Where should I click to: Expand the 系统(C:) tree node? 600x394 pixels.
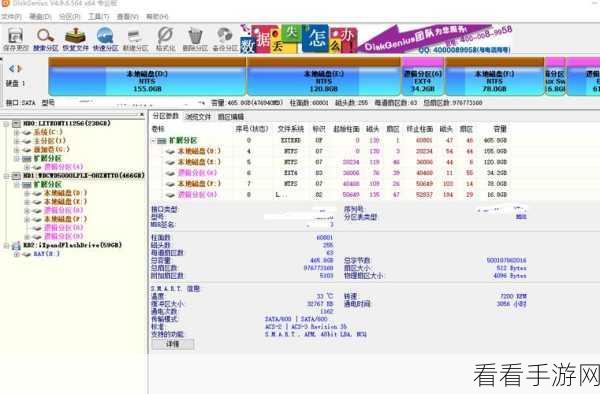(x=16, y=132)
